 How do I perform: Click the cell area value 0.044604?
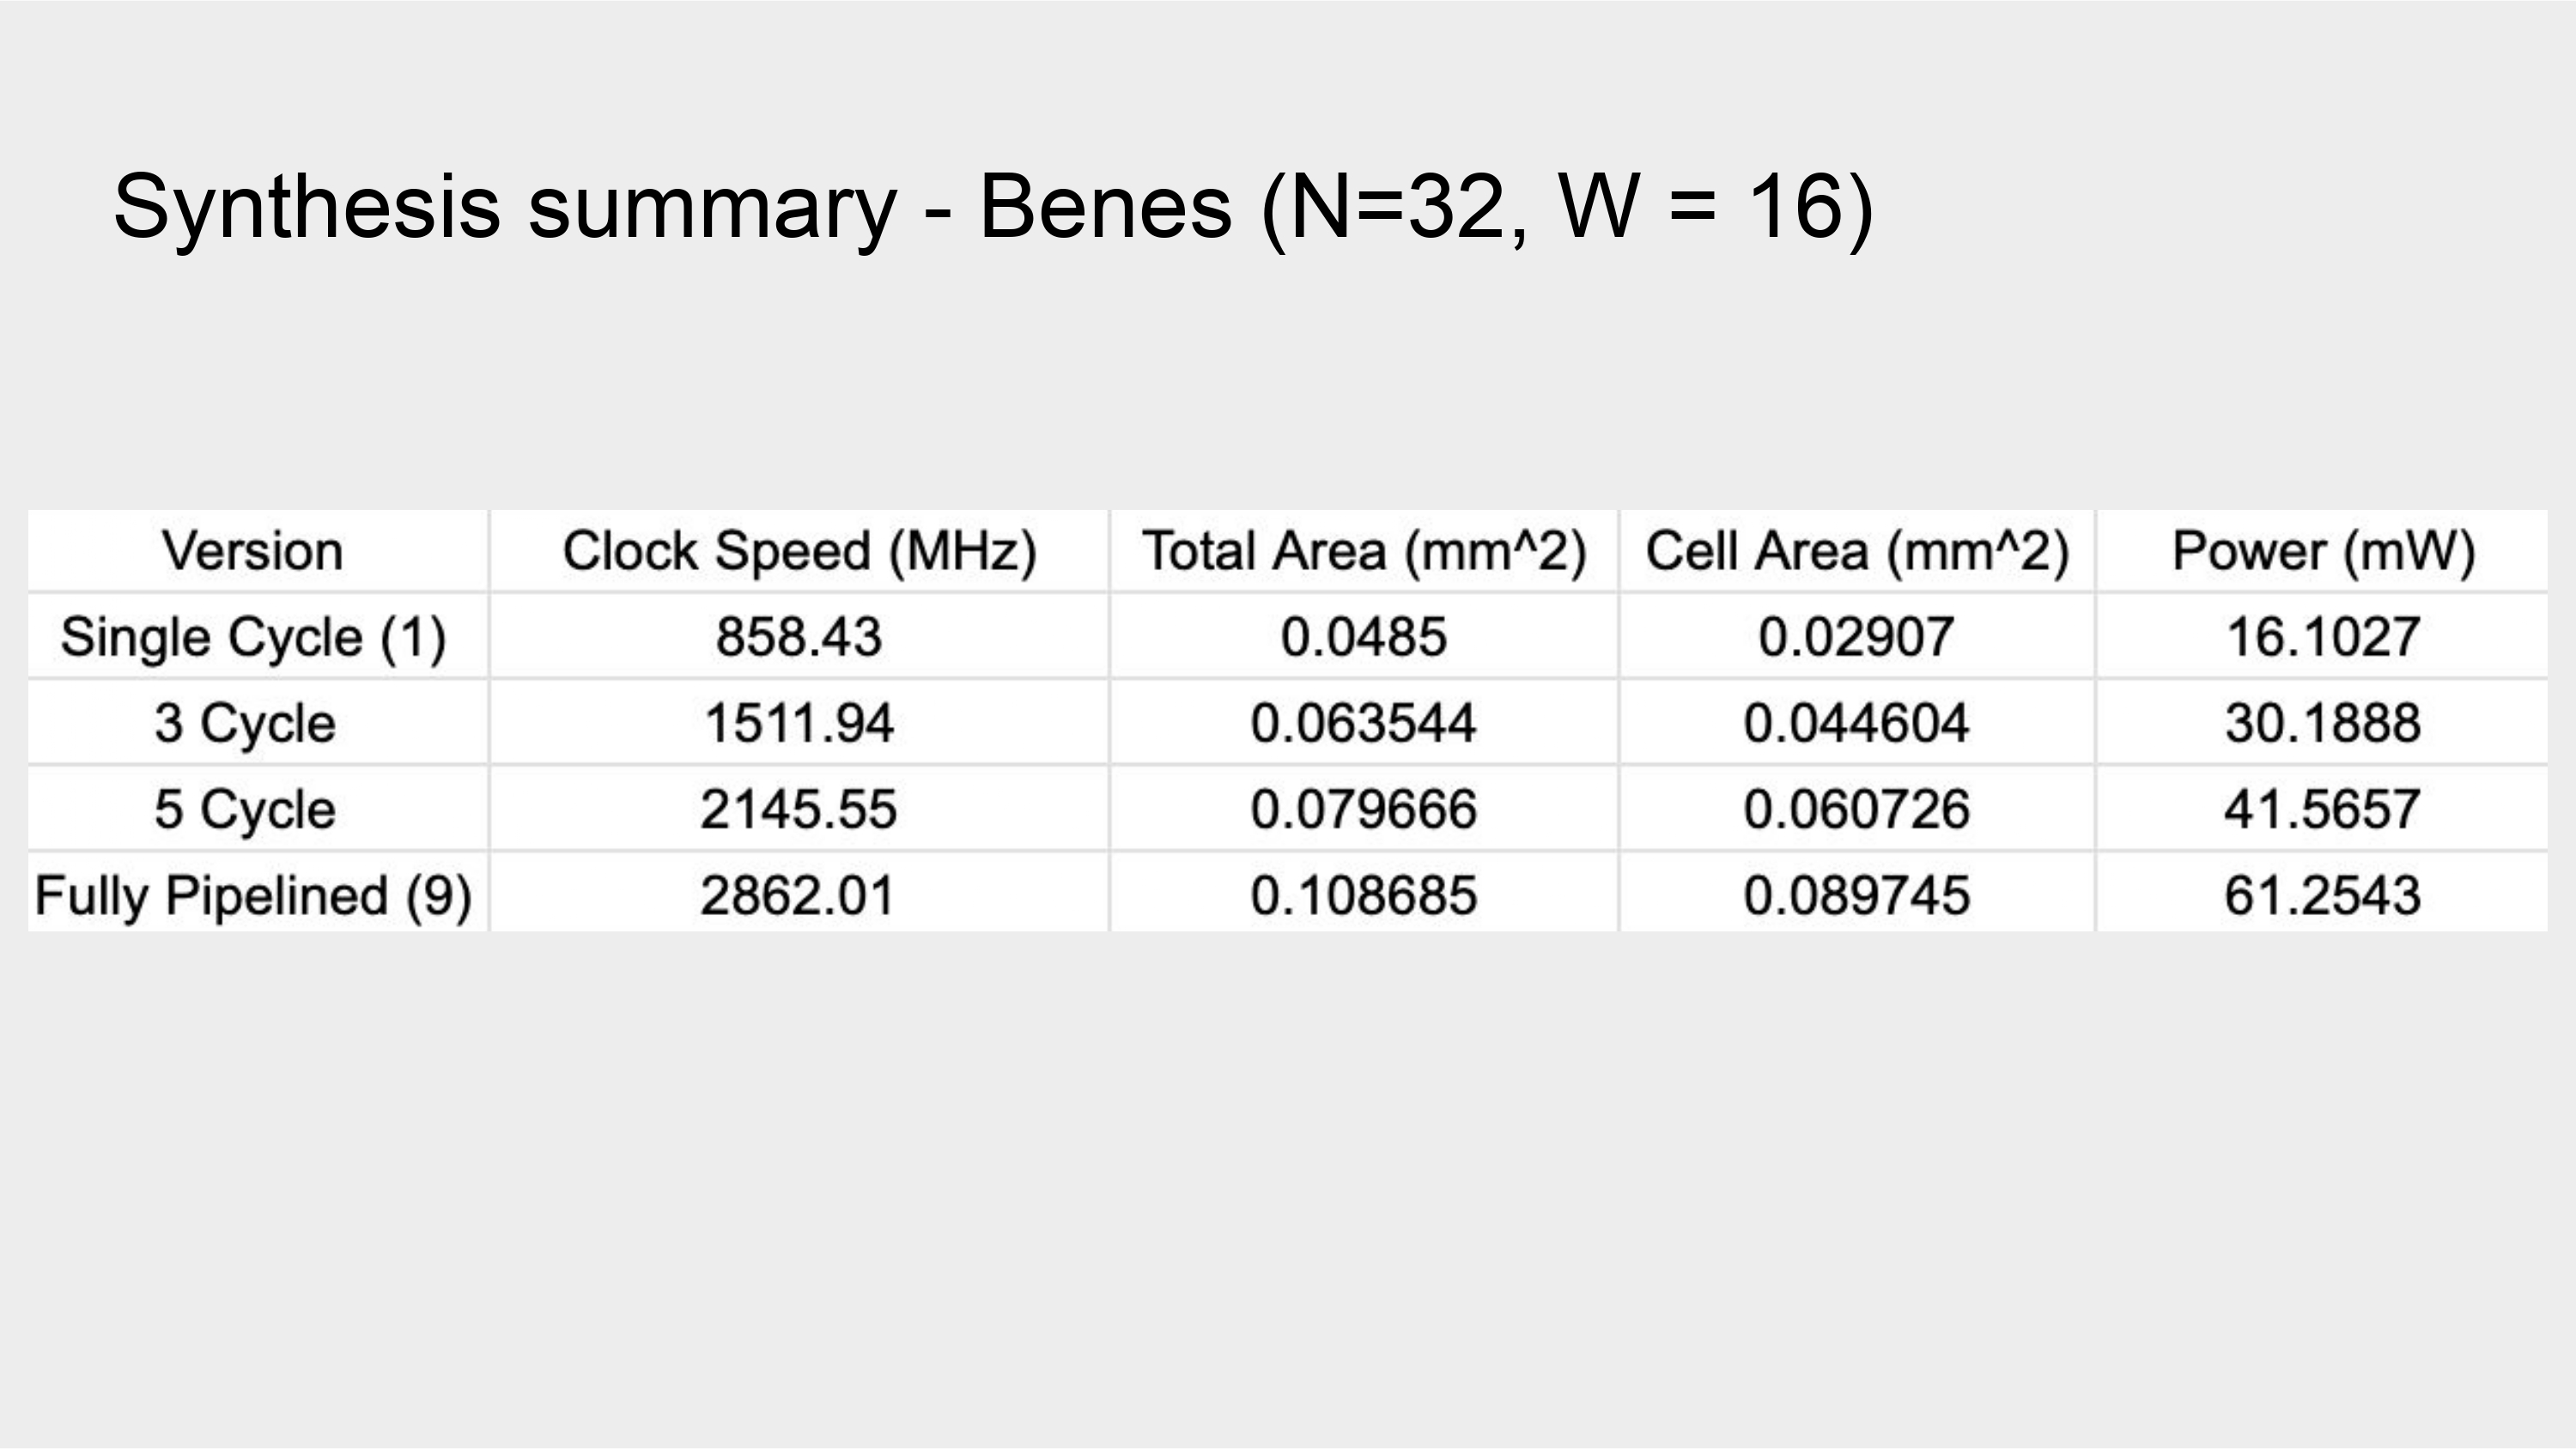pos(1857,723)
